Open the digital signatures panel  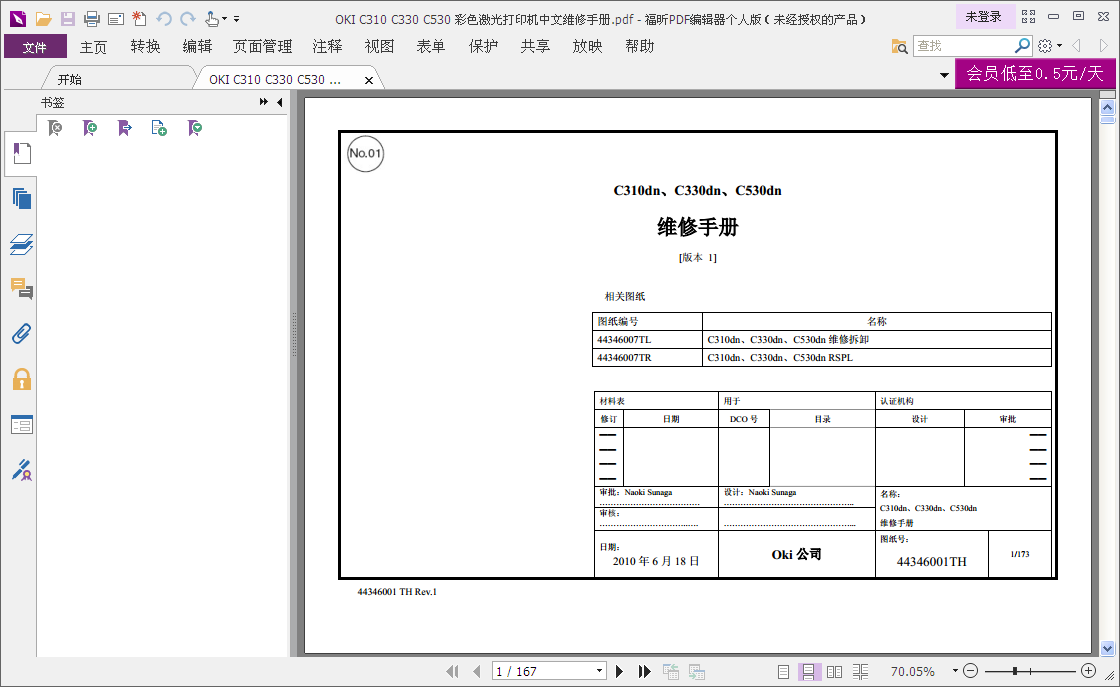[x=21, y=470]
